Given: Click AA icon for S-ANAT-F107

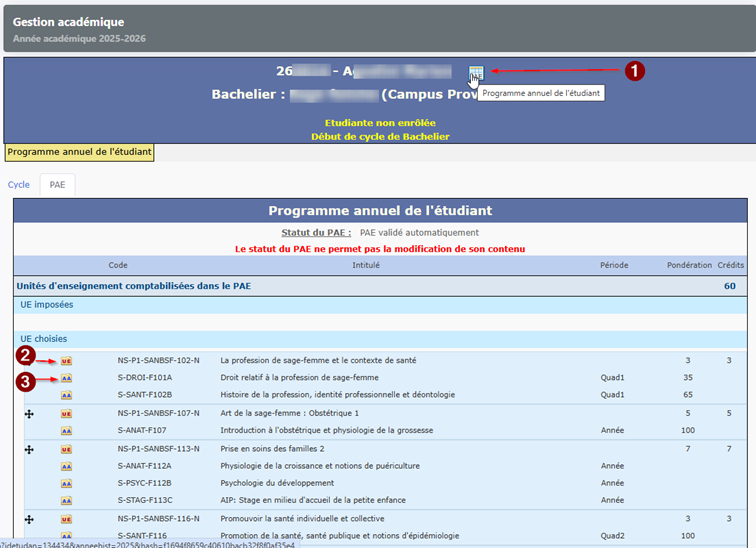Looking at the screenshot, I should click(x=67, y=431).
